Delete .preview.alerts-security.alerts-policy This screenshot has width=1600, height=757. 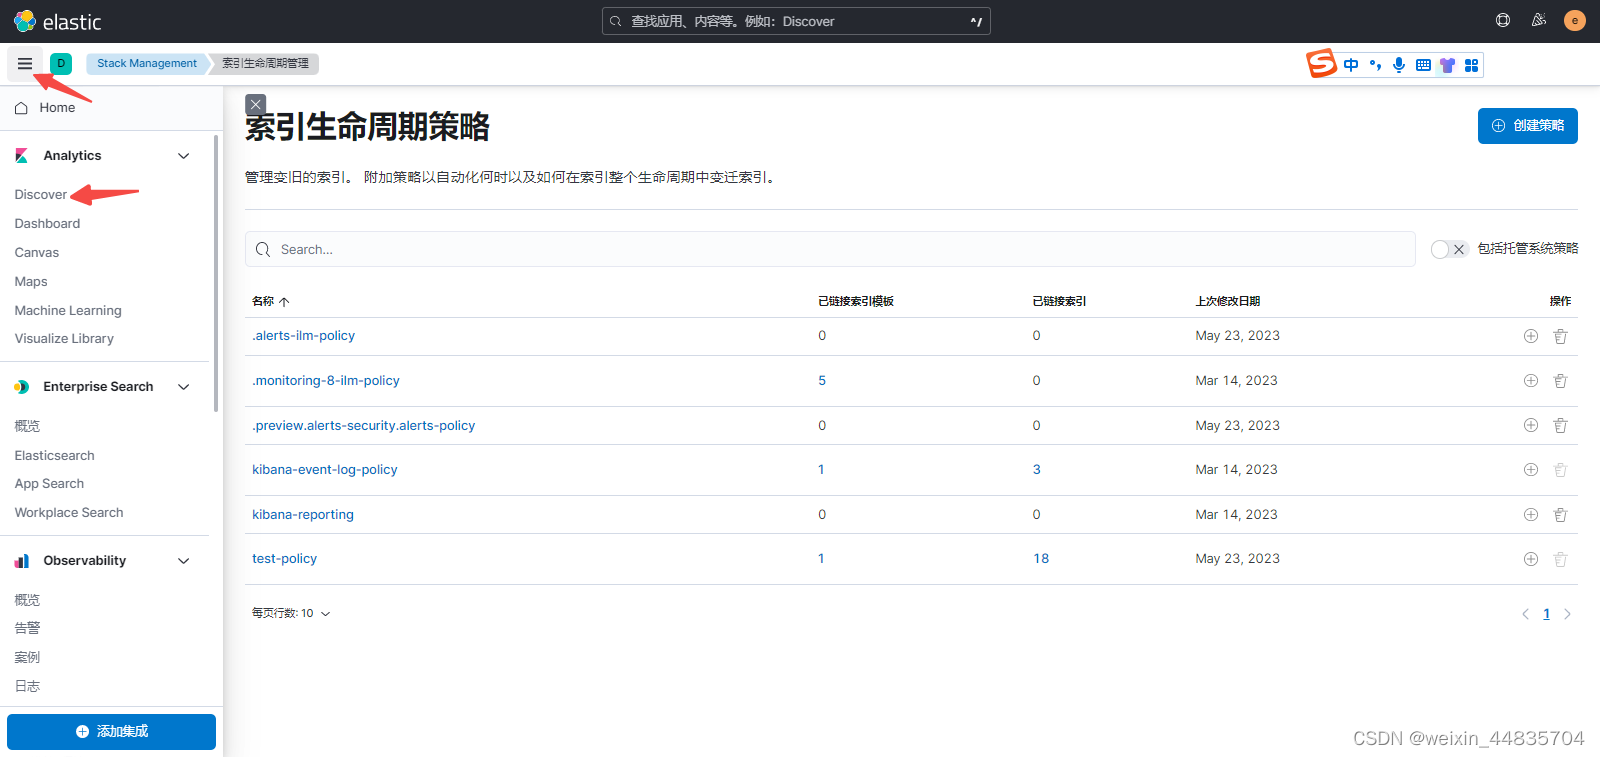tap(1560, 425)
